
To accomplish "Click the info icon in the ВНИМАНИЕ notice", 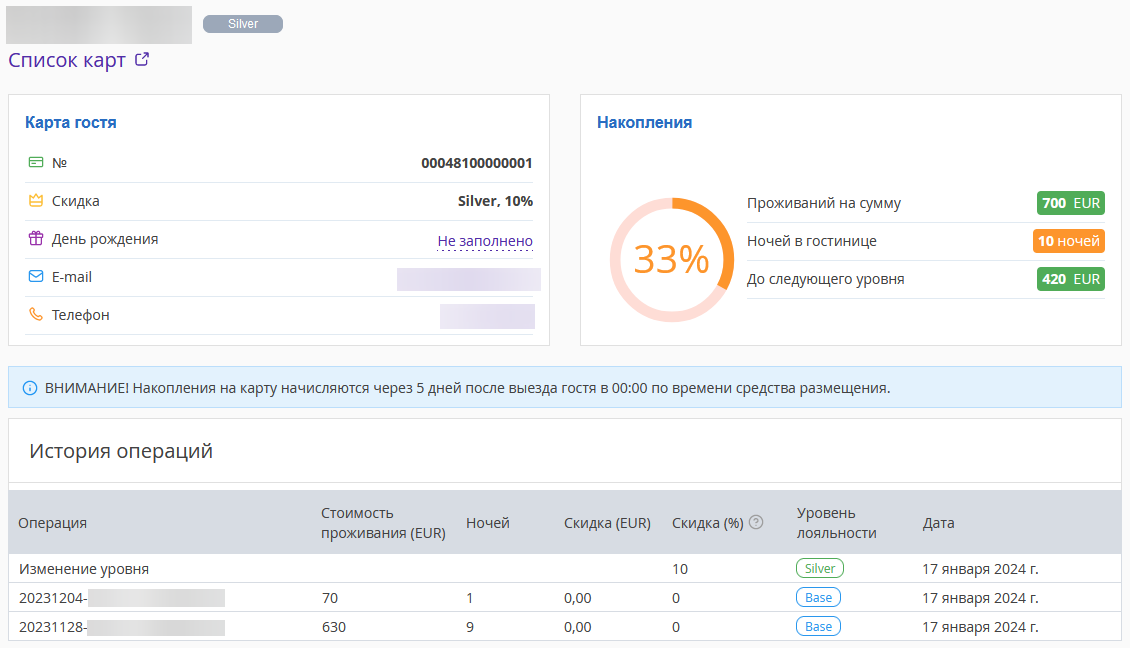I will [30, 388].
